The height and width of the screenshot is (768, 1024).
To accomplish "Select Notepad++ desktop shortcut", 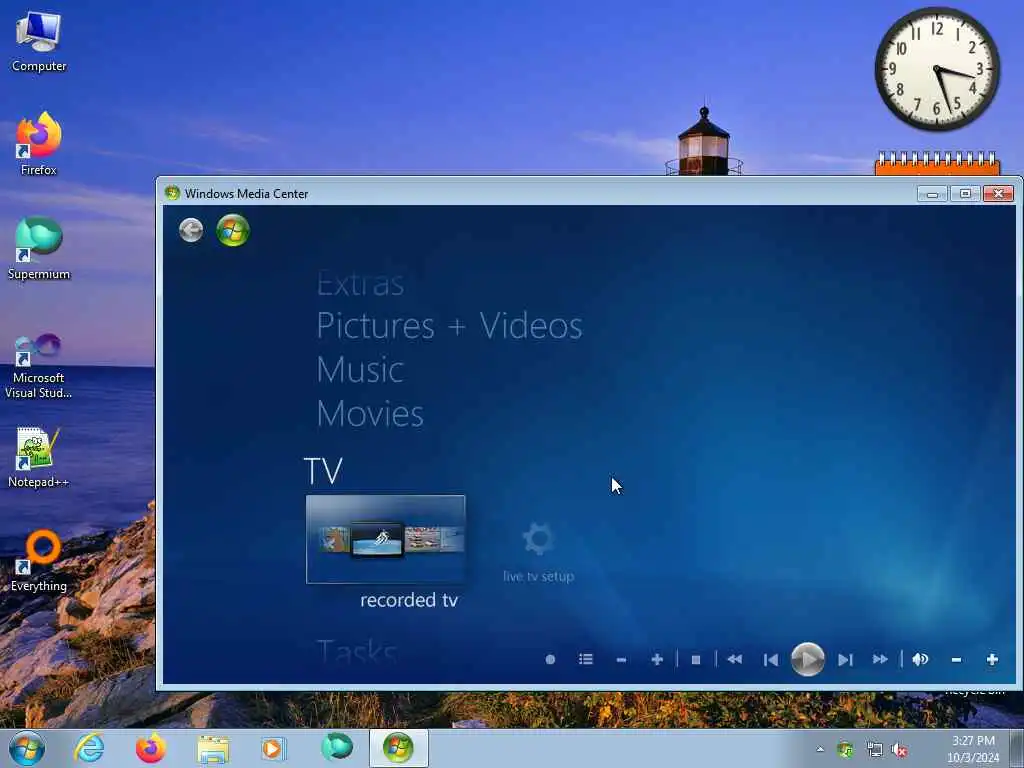I will coord(39,457).
